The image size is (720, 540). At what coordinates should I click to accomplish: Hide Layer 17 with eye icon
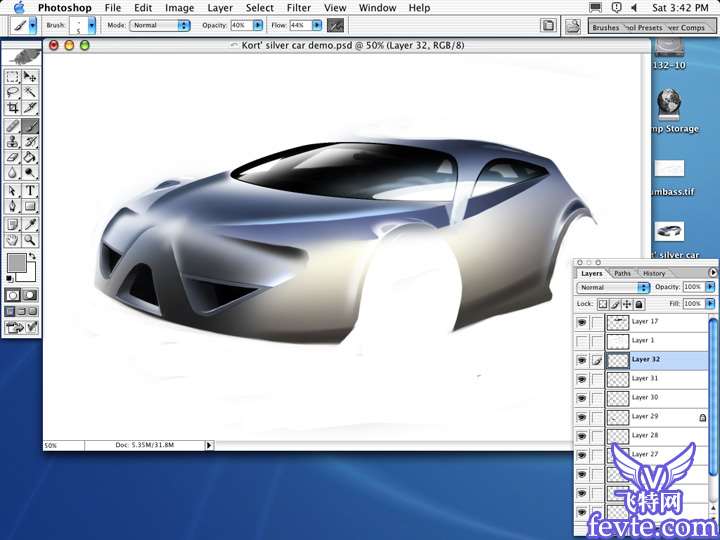pos(582,322)
